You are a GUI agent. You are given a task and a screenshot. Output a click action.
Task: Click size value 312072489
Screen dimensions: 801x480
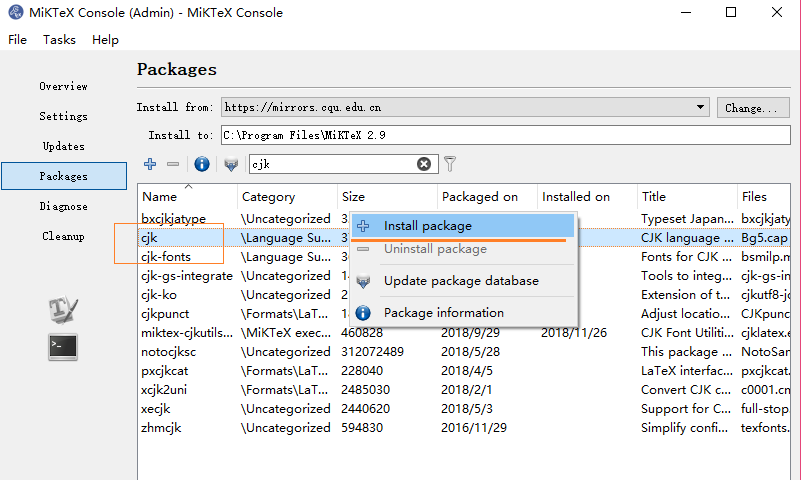pos(372,352)
